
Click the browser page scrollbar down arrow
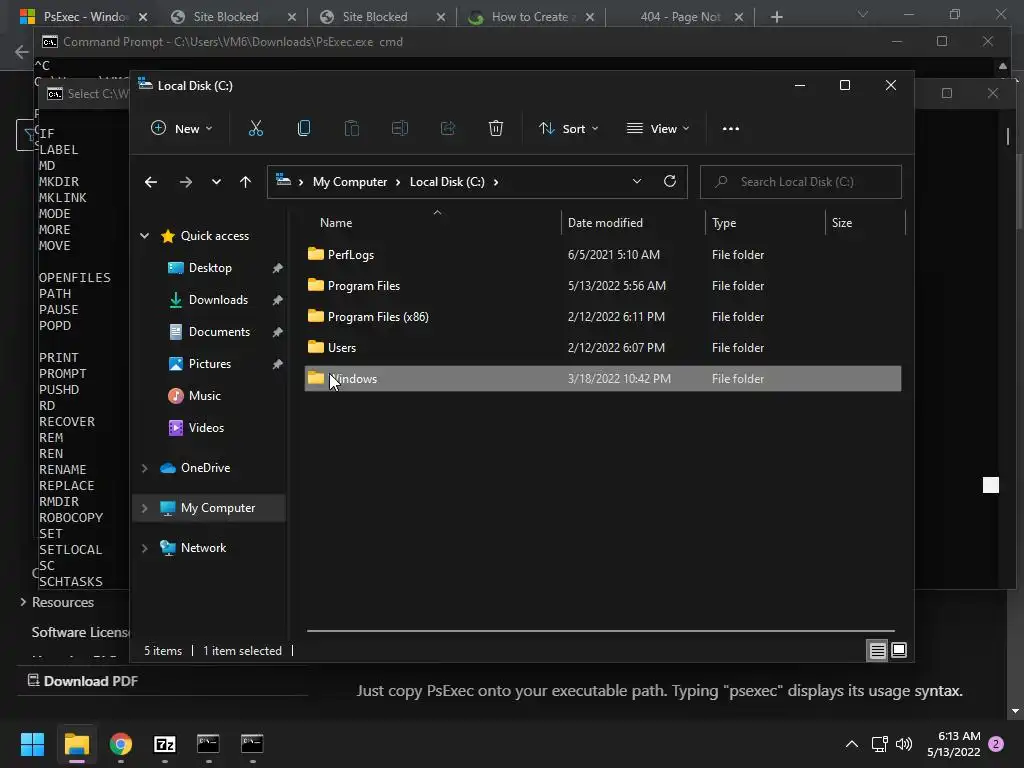[x=1015, y=711]
